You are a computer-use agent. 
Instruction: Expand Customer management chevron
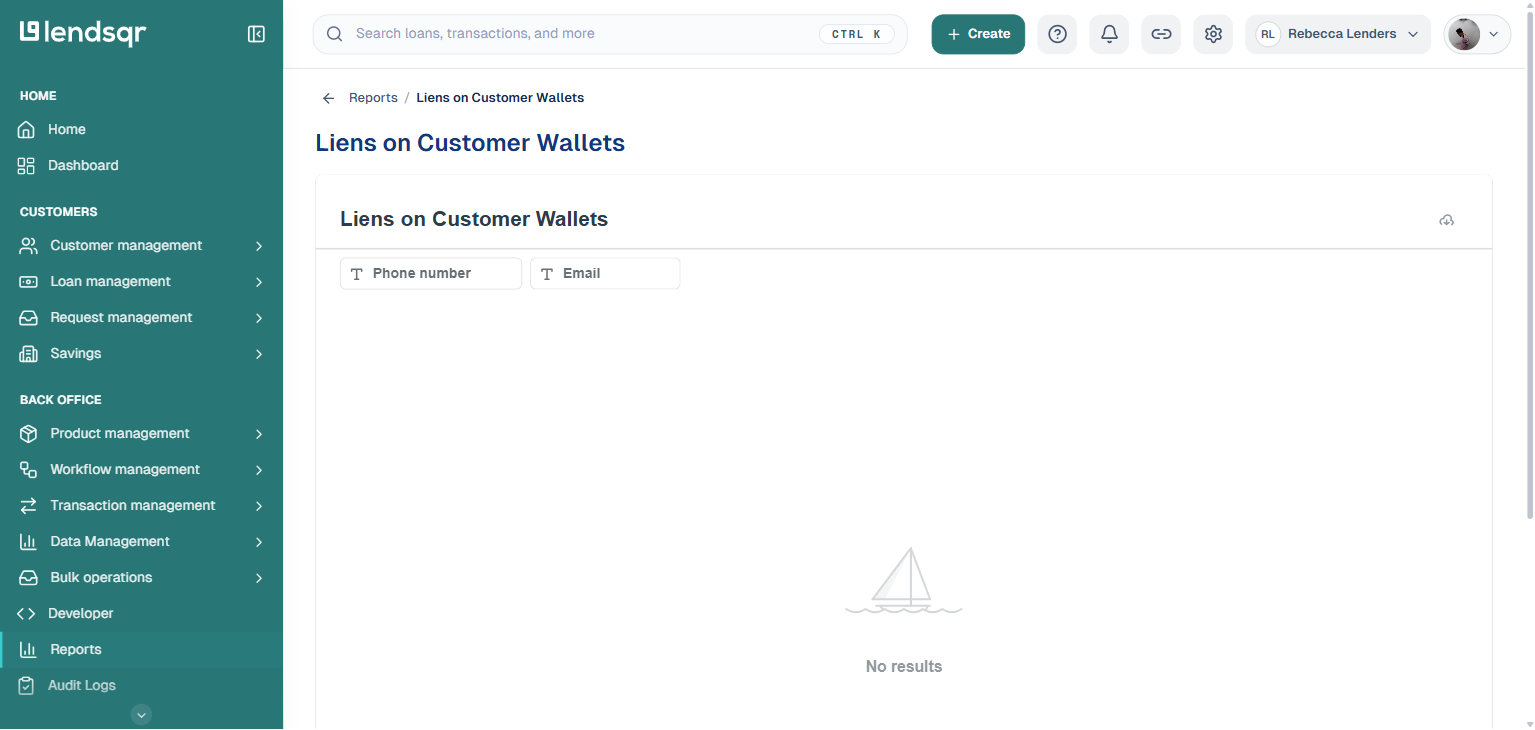pyautogui.click(x=259, y=246)
